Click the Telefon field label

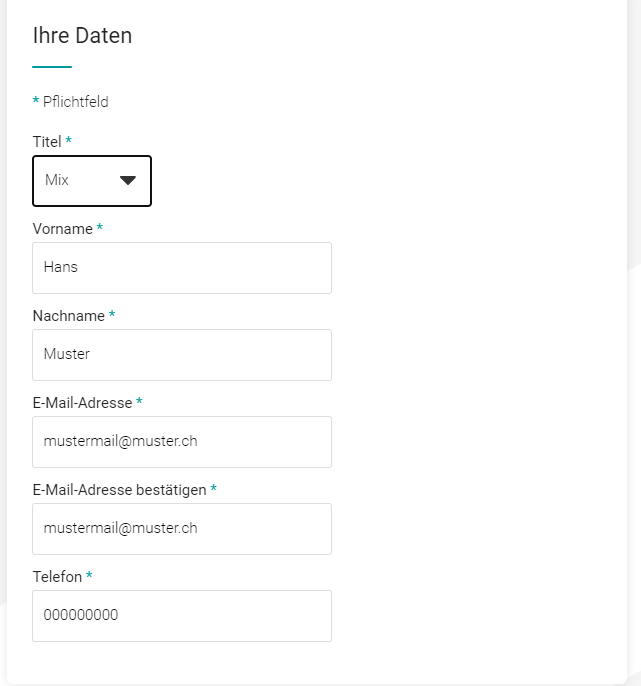pos(57,577)
